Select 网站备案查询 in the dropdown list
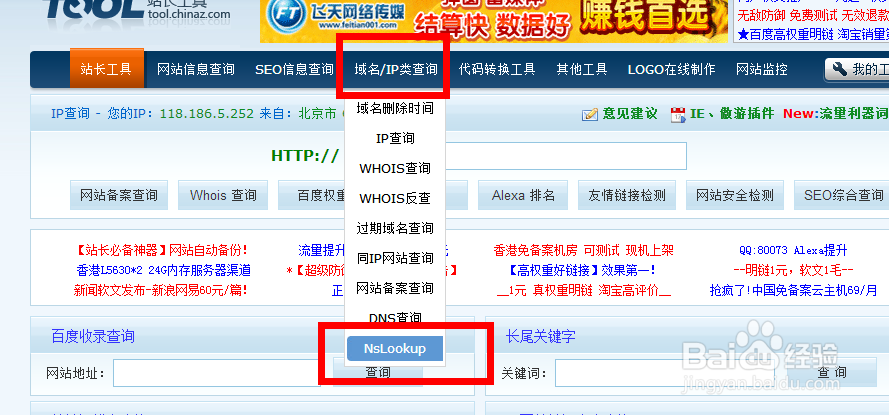 point(395,288)
